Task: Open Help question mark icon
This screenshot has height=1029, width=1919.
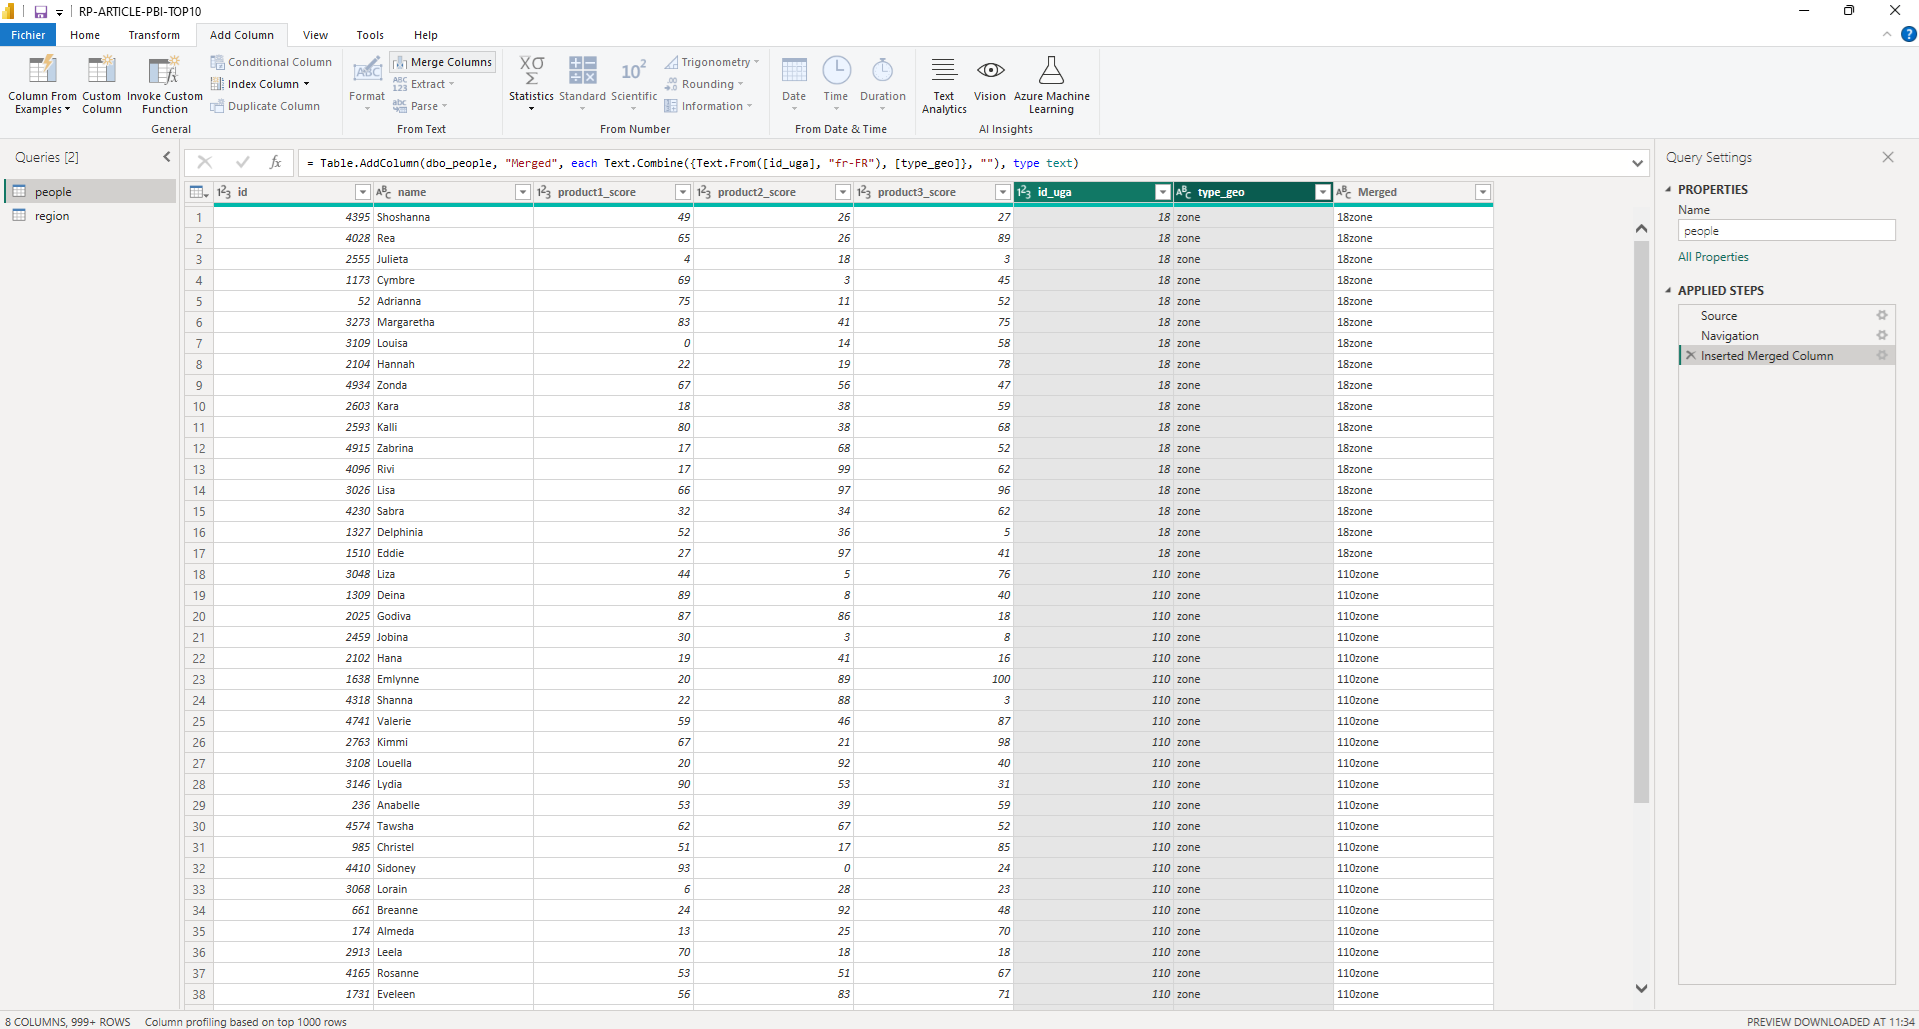Action: pyautogui.click(x=1909, y=34)
